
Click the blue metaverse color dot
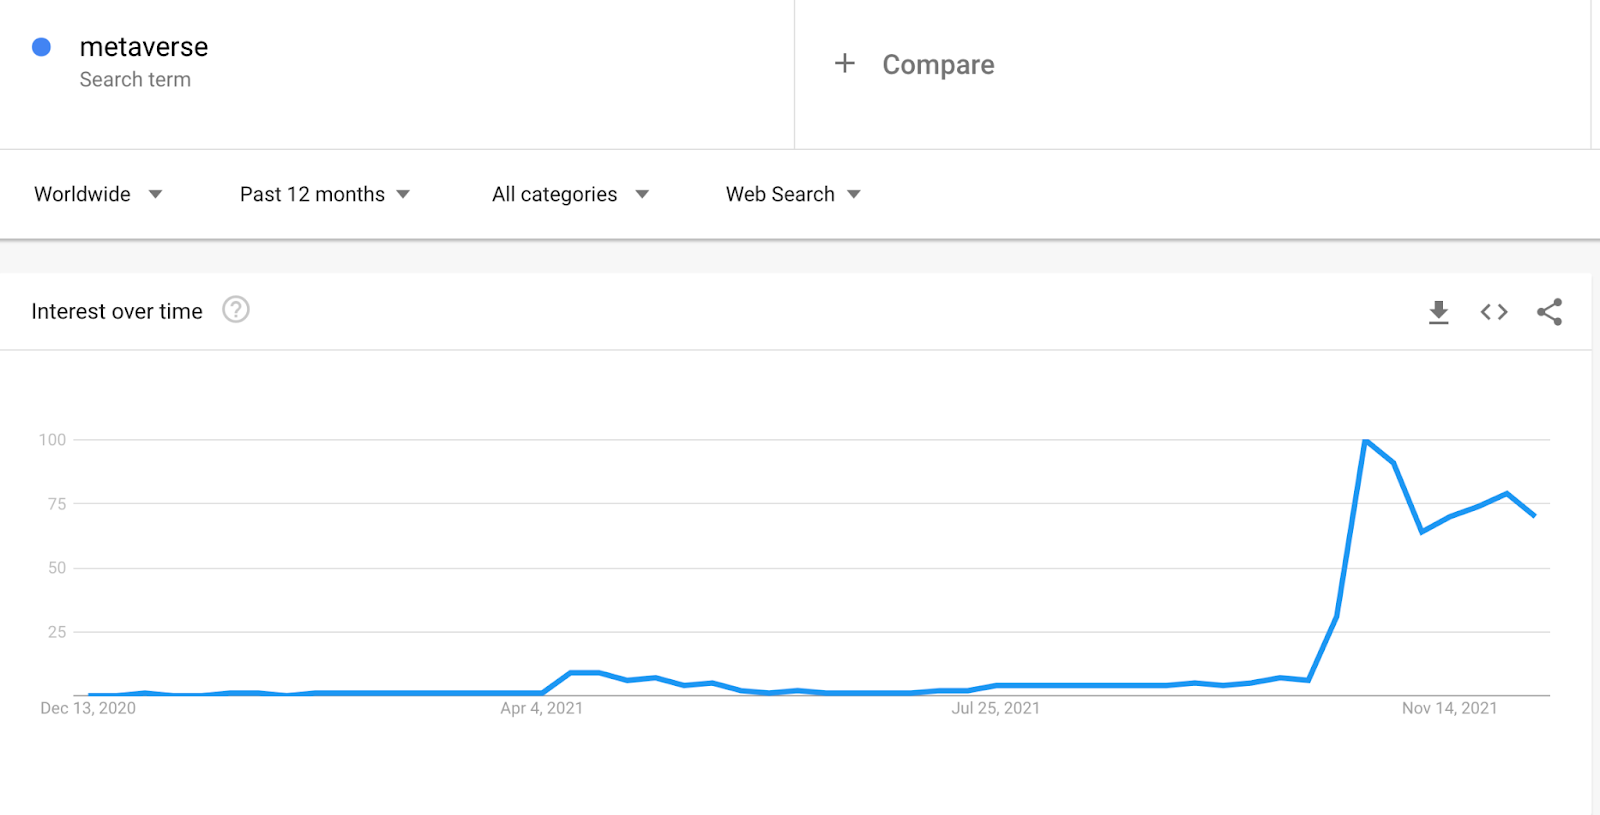(42, 47)
